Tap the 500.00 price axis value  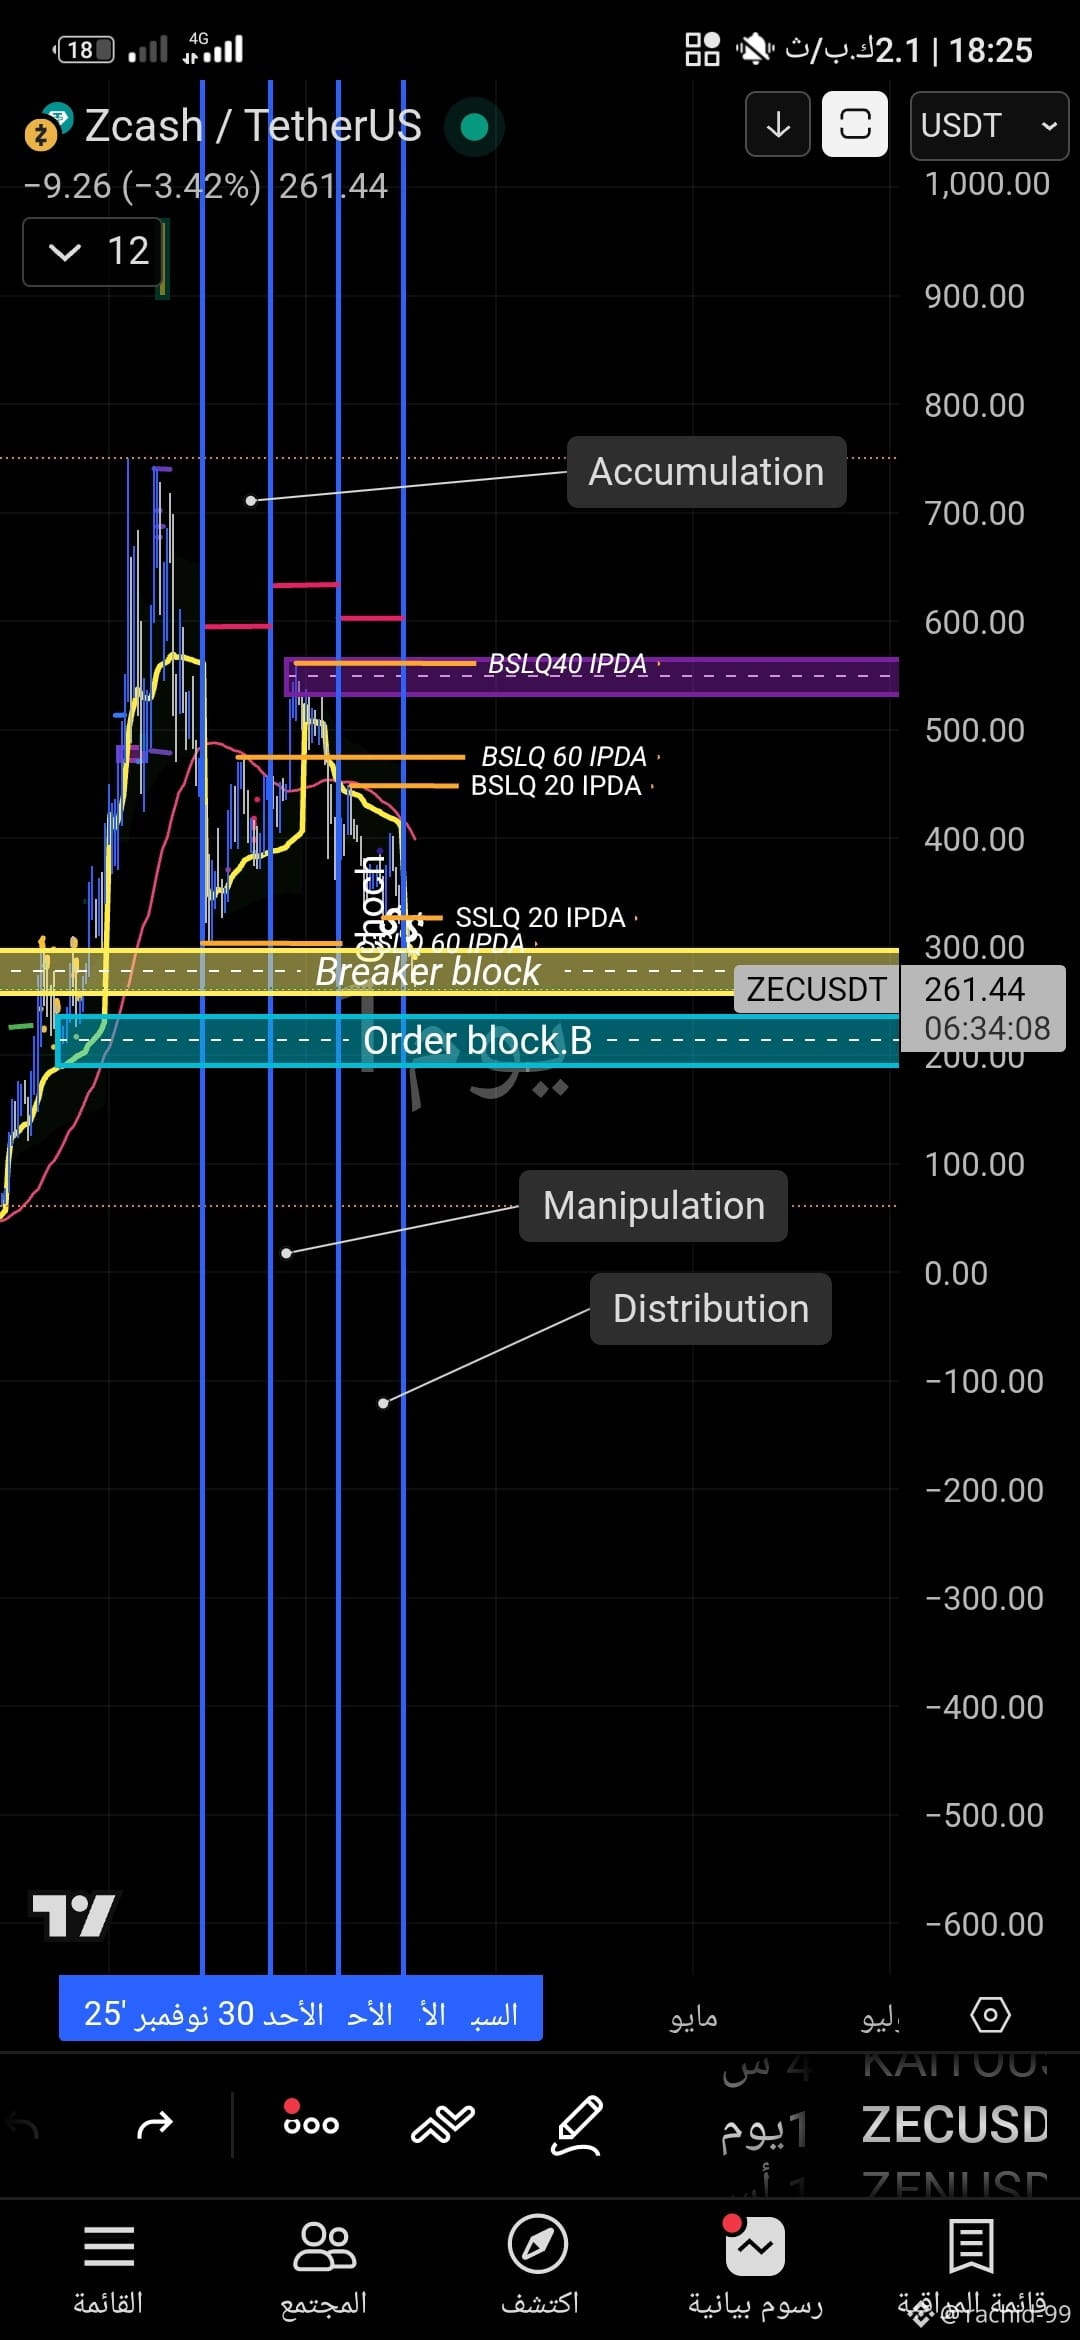click(x=975, y=730)
